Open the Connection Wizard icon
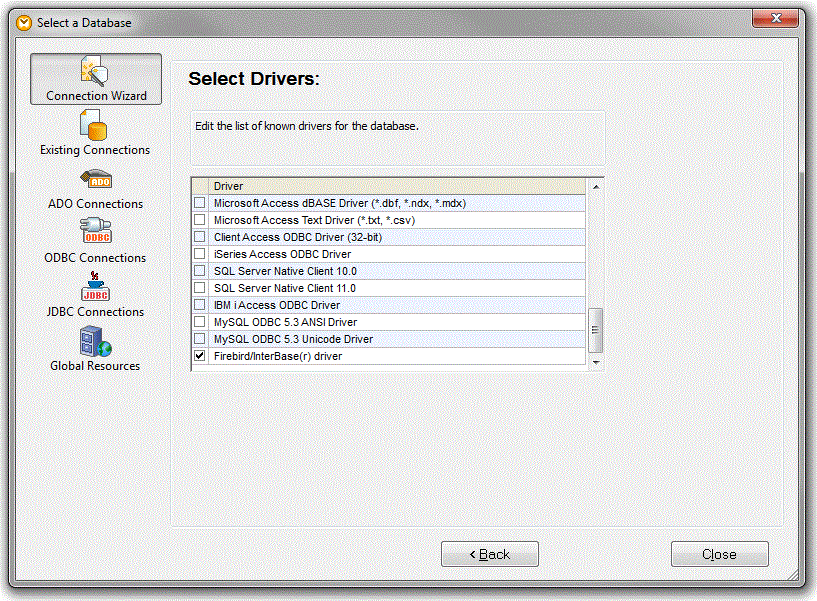The width and height of the screenshot is (817, 601). pos(94,71)
